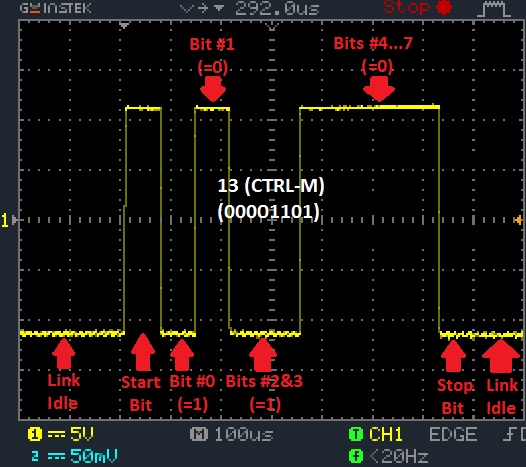
Task: Click the channel 2 badge icon
Action: pos(35,456)
